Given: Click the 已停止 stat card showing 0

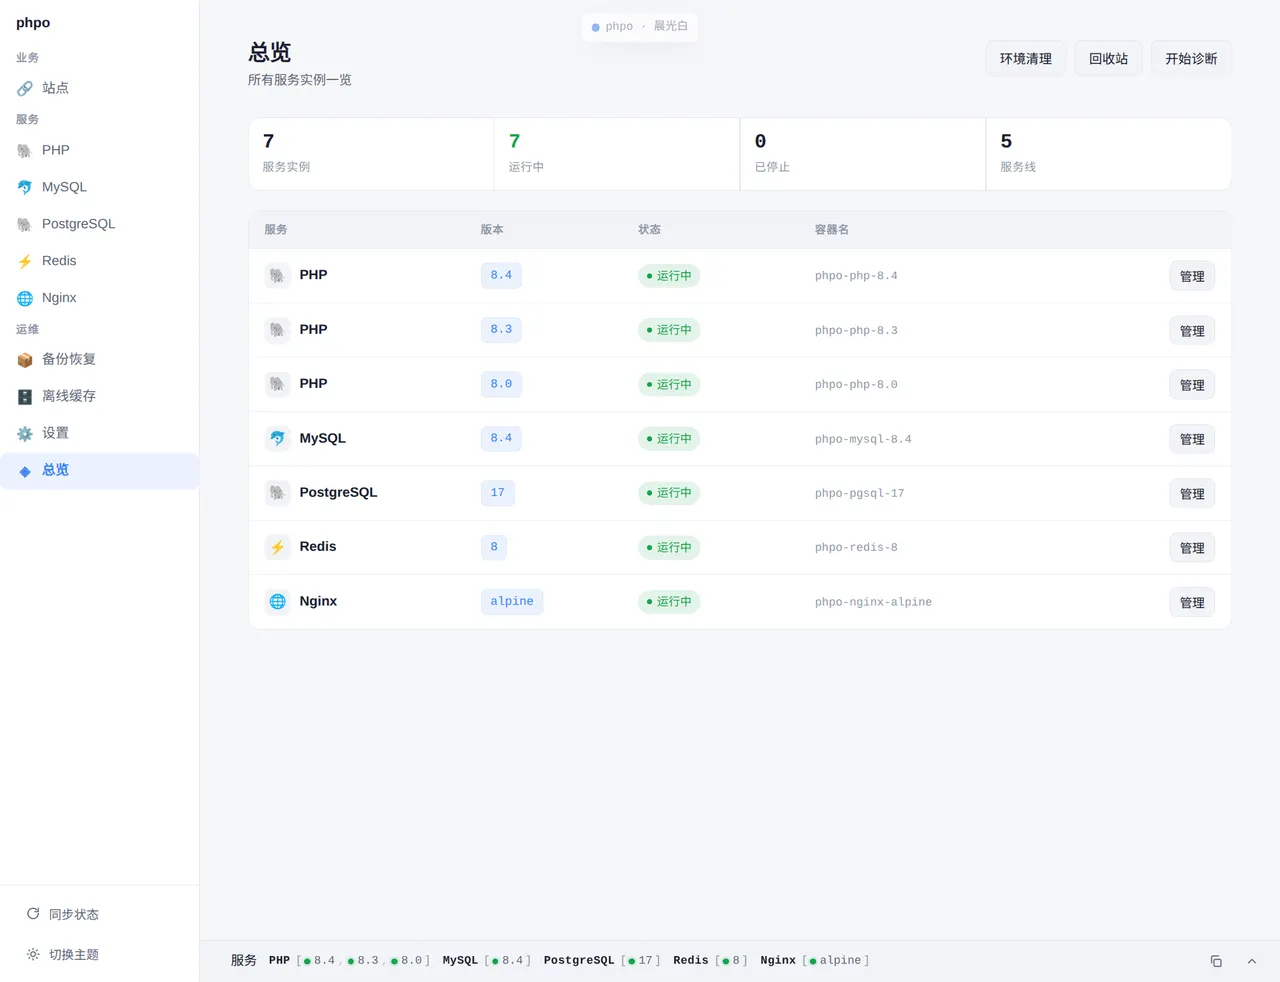Looking at the screenshot, I should pos(862,154).
